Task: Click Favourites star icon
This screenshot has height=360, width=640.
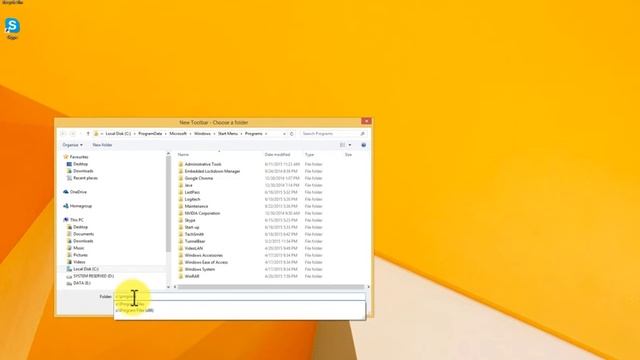Action: tap(66, 157)
